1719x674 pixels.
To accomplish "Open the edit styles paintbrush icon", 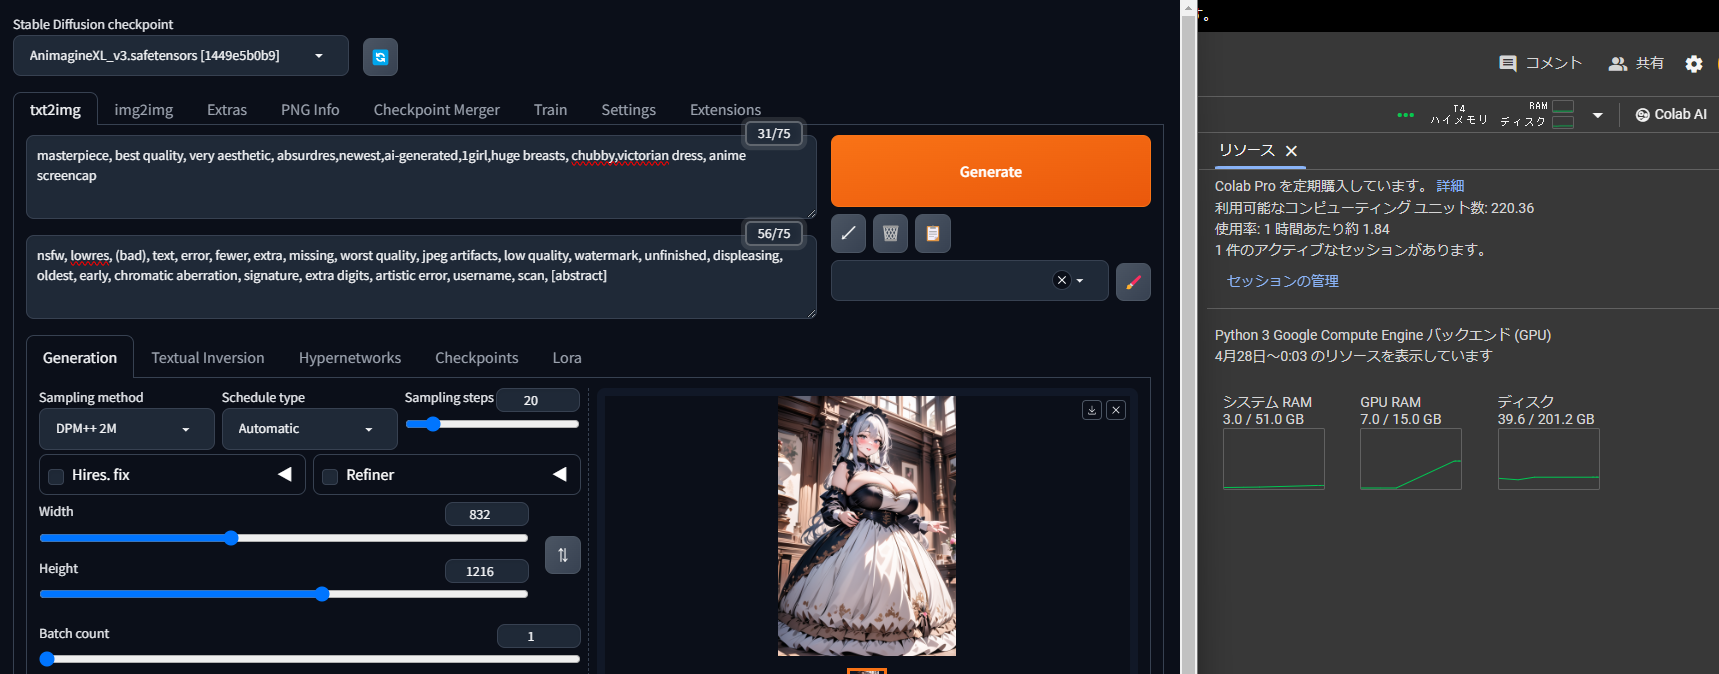I will click(1132, 282).
